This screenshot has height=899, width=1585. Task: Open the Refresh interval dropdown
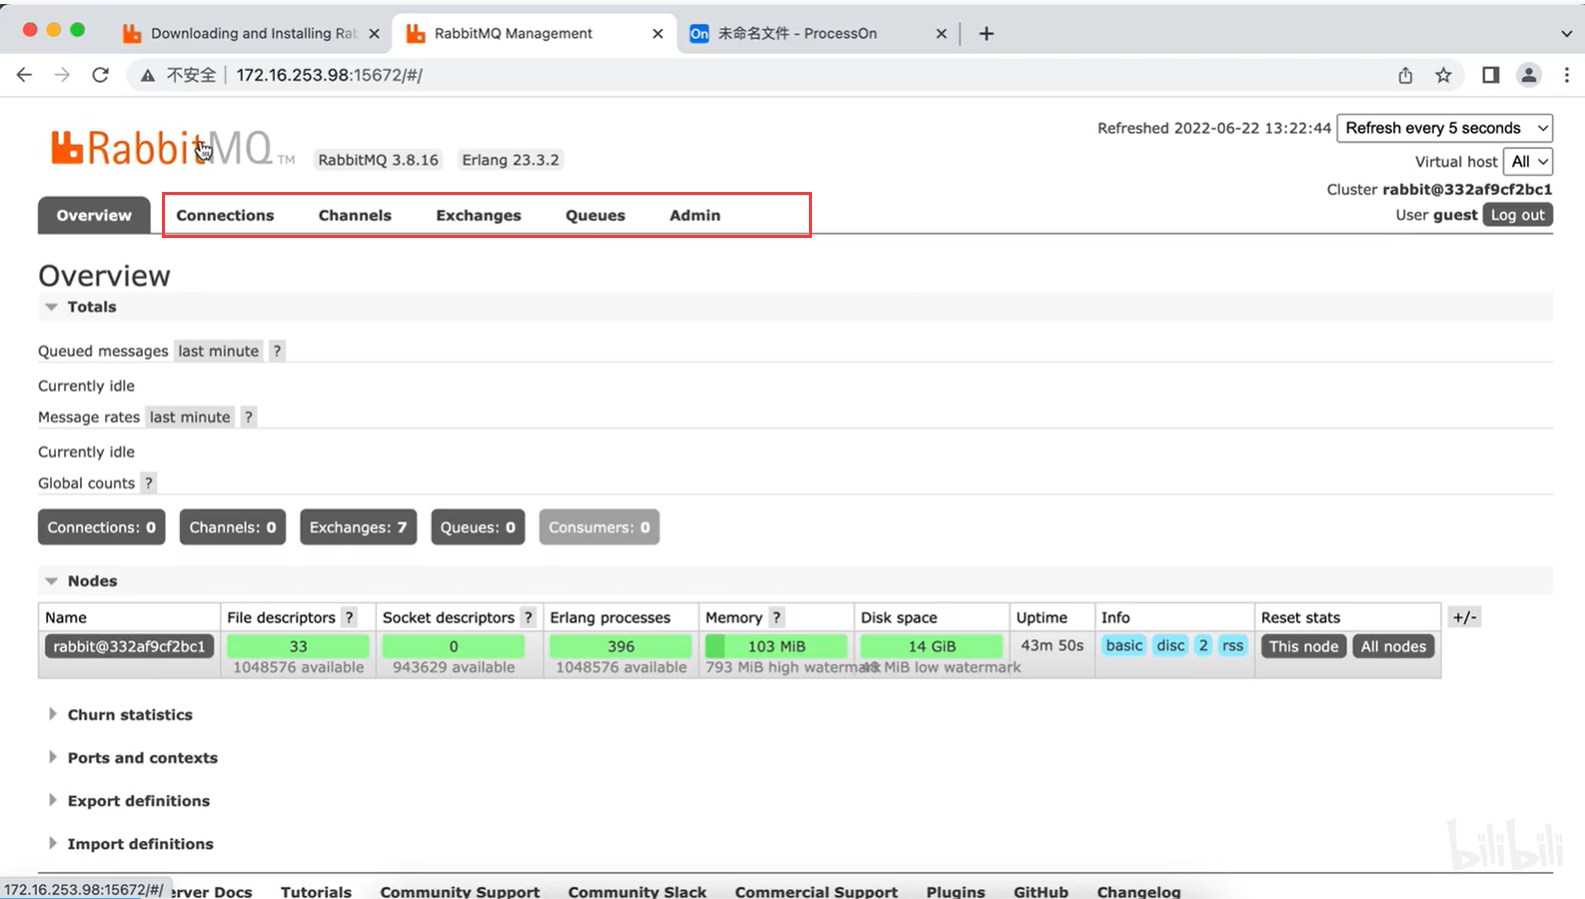1444,128
